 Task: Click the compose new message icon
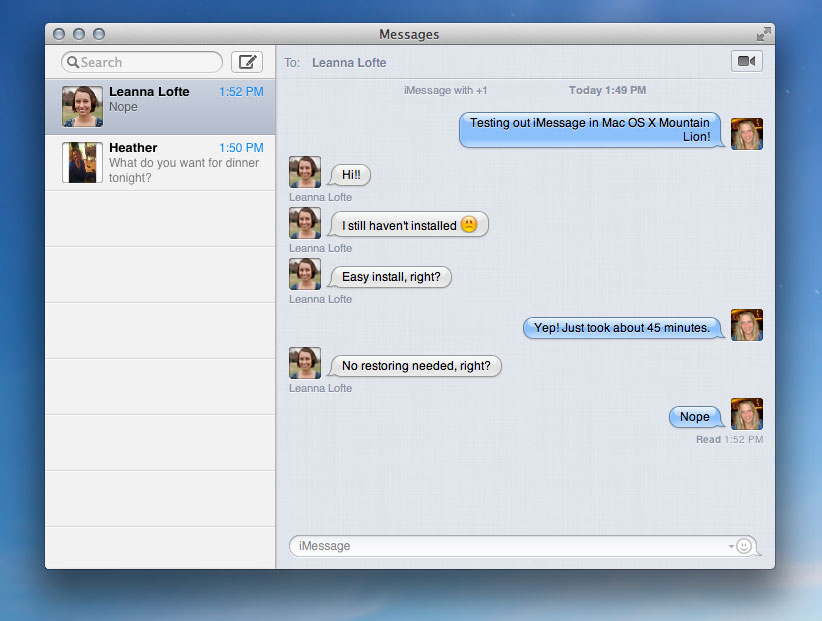(247, 62)
